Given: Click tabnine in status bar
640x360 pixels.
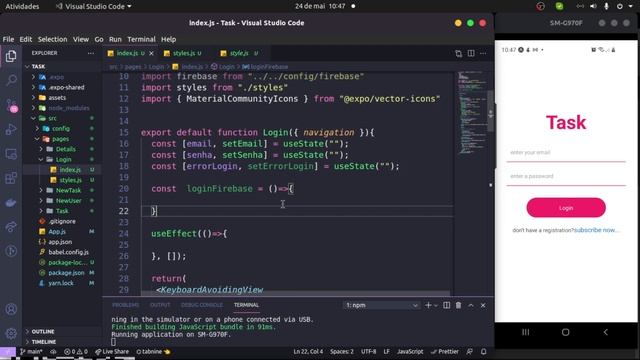Looking at the screenshot, I should click(153, 351).
